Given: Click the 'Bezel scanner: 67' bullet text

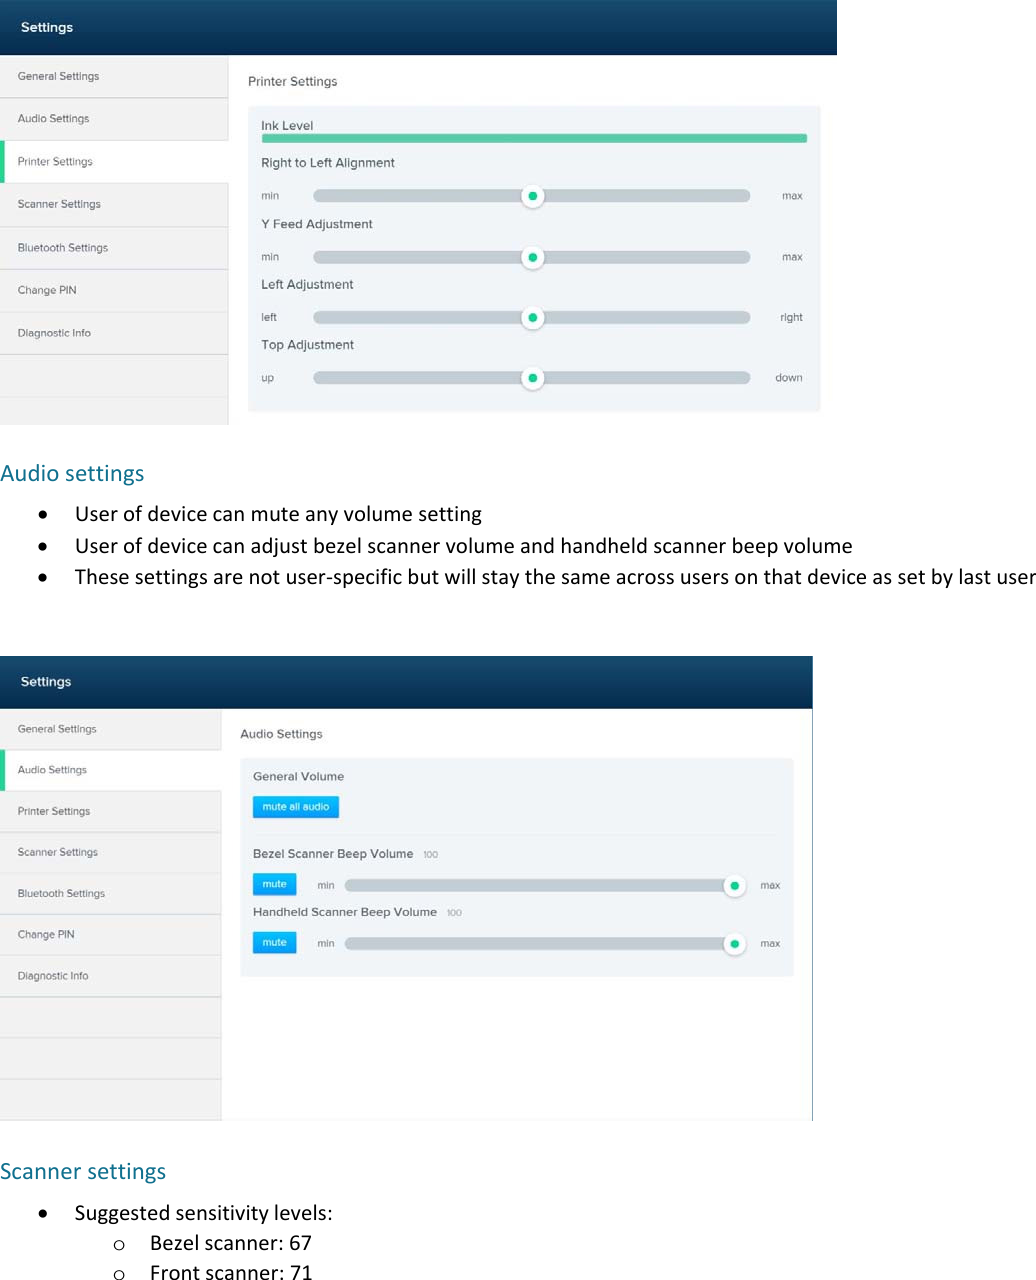Looking at the screenshot, I should click(x=231, y=1243).
